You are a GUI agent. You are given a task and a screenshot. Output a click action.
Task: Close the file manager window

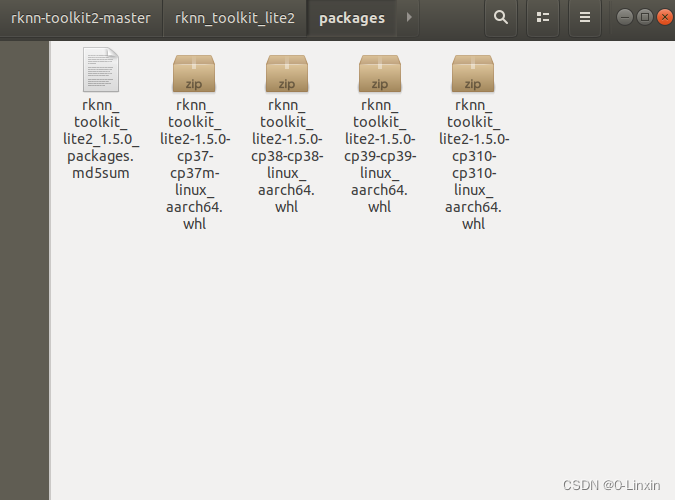665,17
